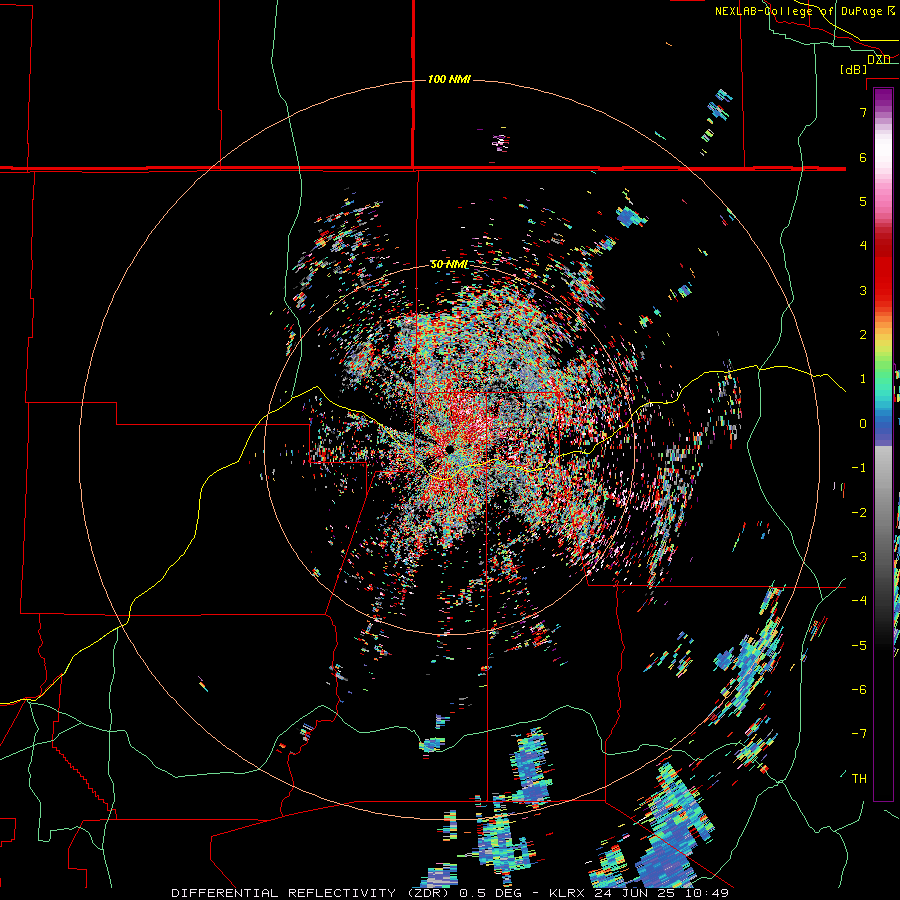Click the 100 NMI range ring label
Viewport: 900px width, 900px height.
click(x=449, y=79)
